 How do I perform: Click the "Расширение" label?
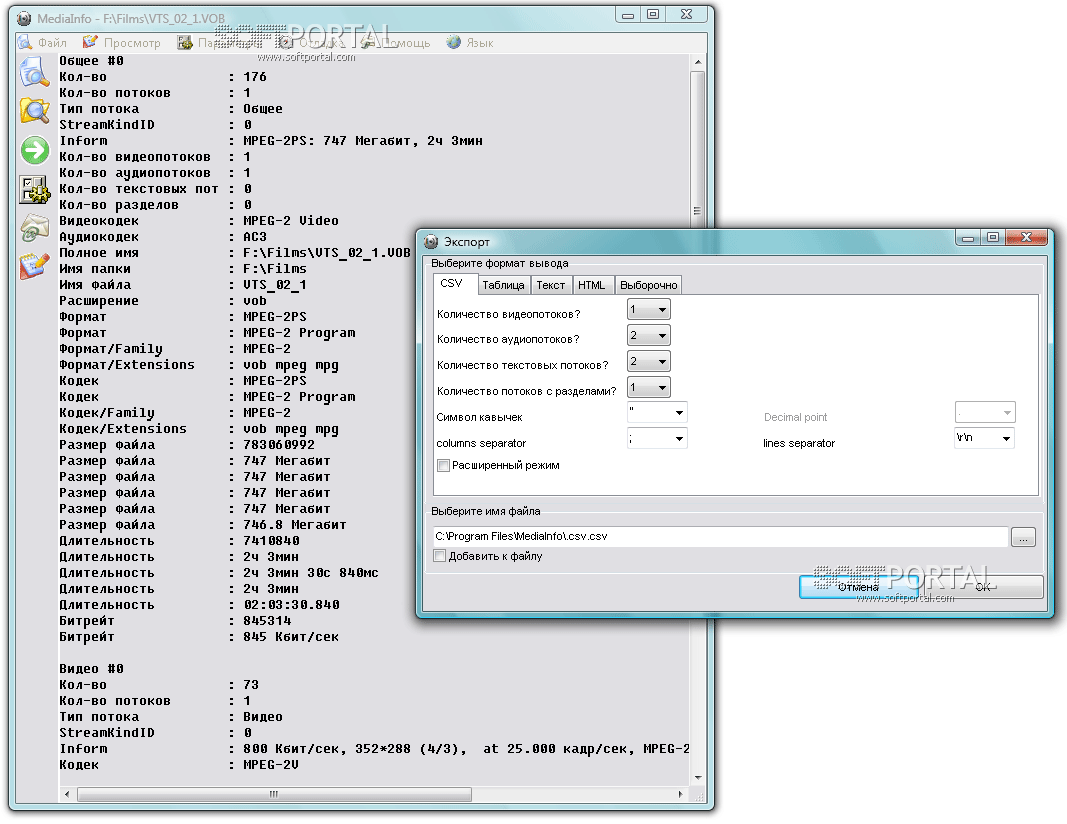point(99,301)
